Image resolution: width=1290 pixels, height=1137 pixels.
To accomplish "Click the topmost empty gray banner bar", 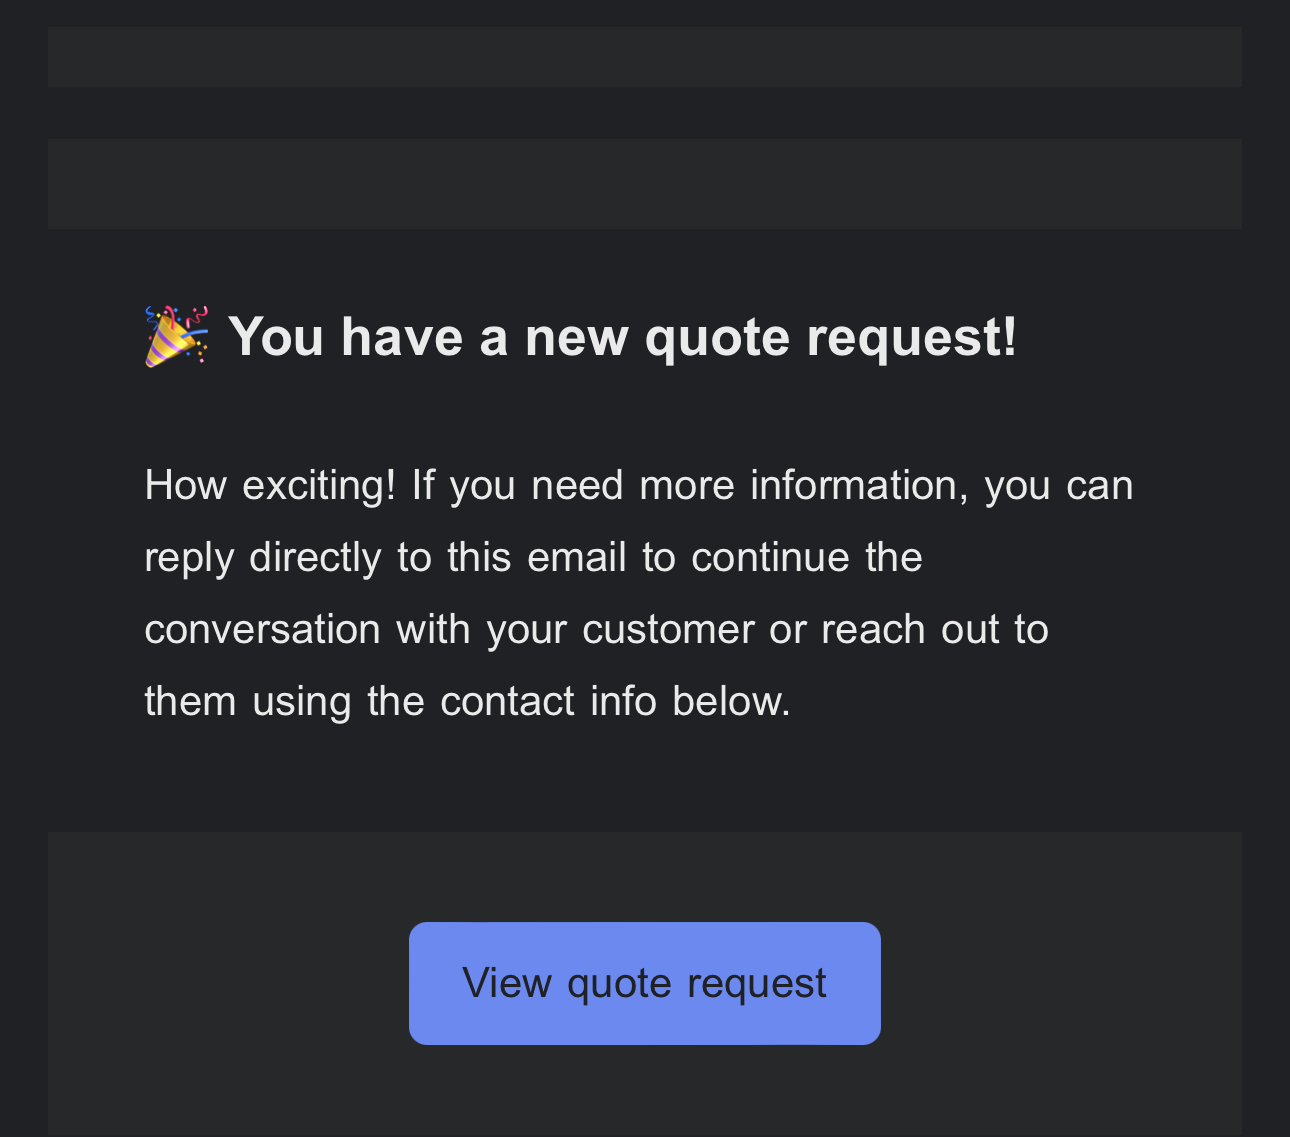I will click(x=645, y=57).
